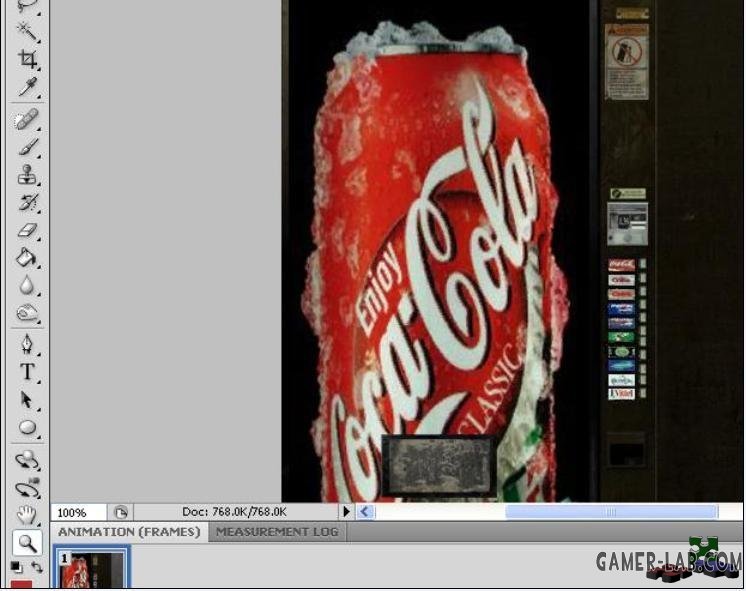Choose the Eraser tool
Screen dimensions: 746x591
[27, 230]
